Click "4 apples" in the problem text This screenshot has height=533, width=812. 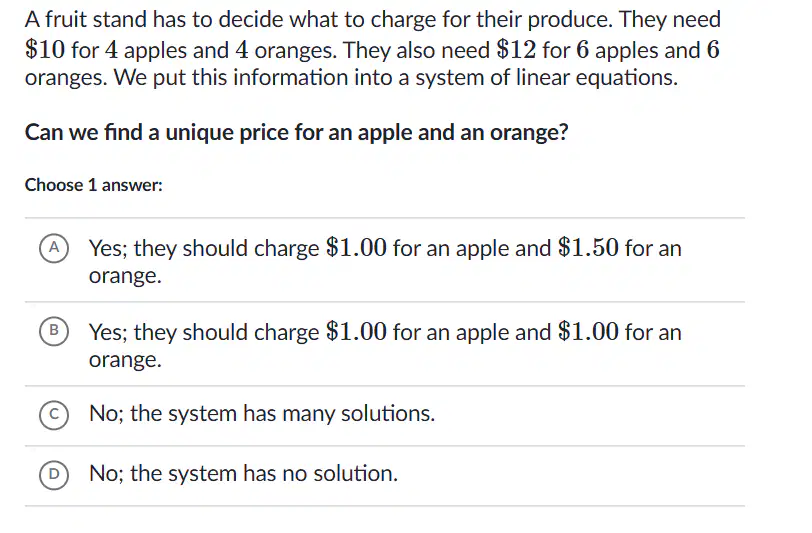146,51
